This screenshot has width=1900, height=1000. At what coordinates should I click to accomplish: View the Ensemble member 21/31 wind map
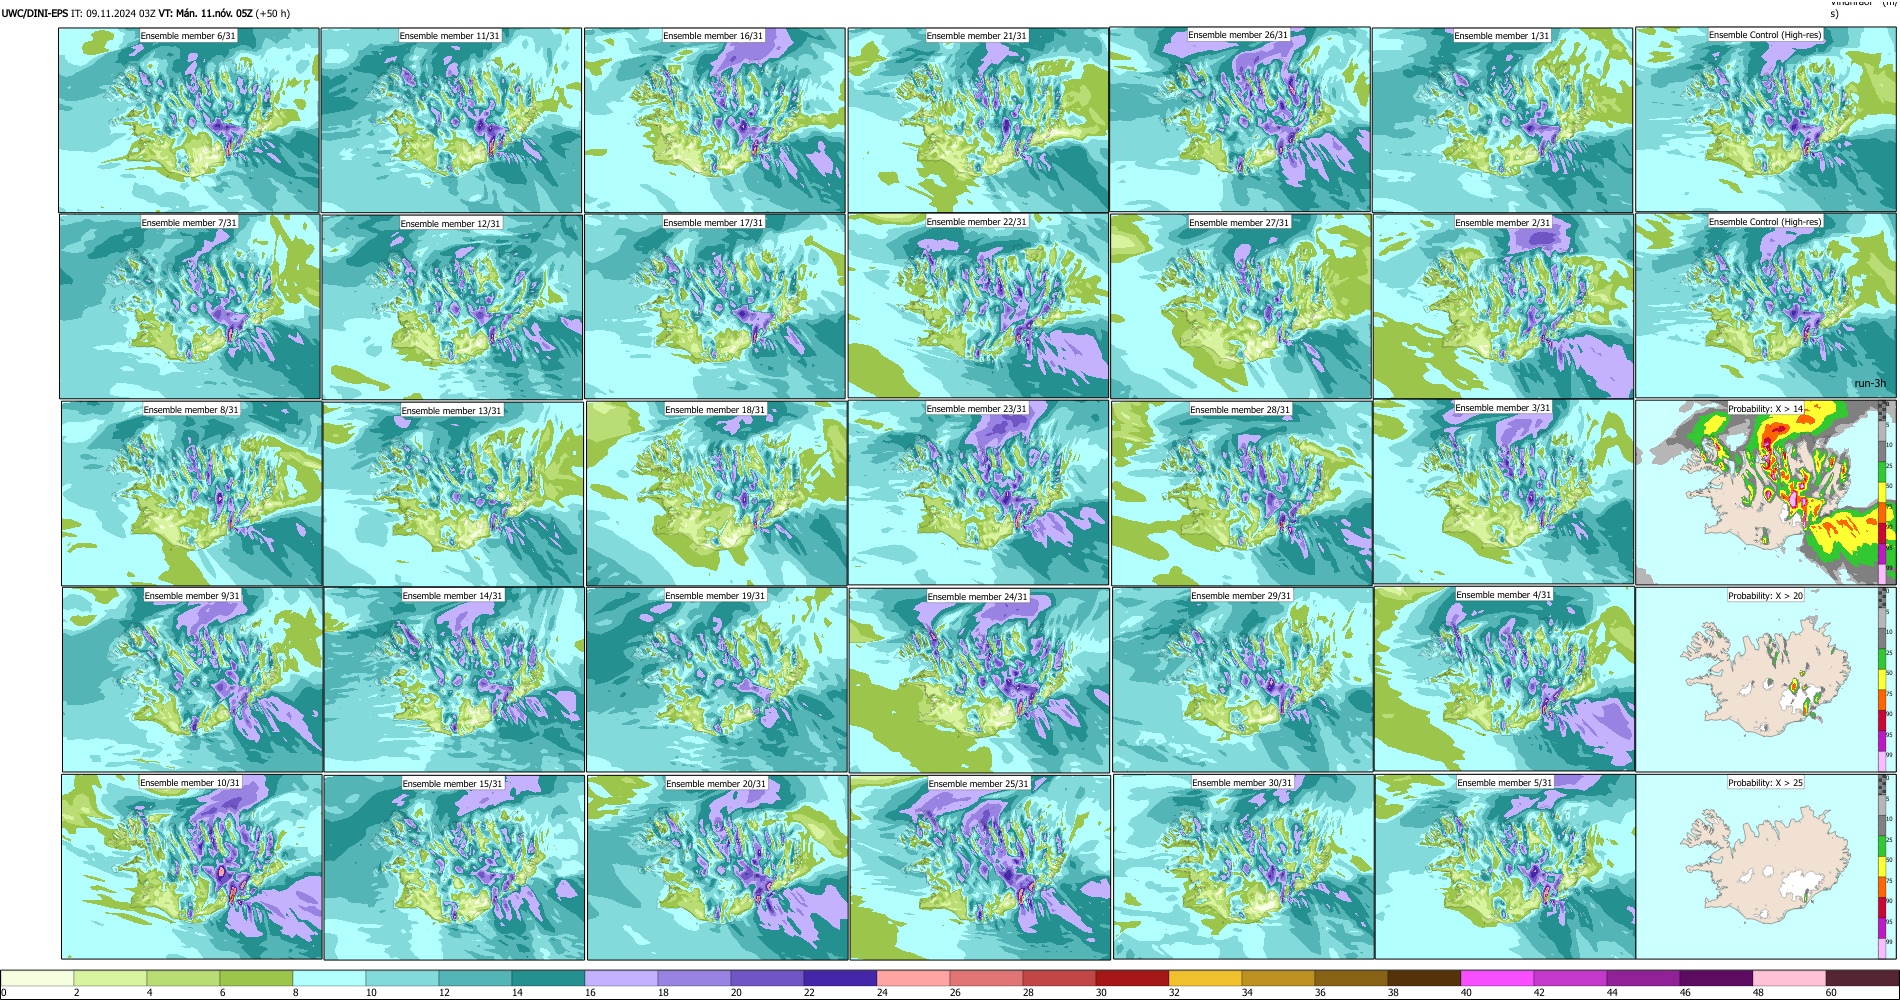tap(977, 120)
